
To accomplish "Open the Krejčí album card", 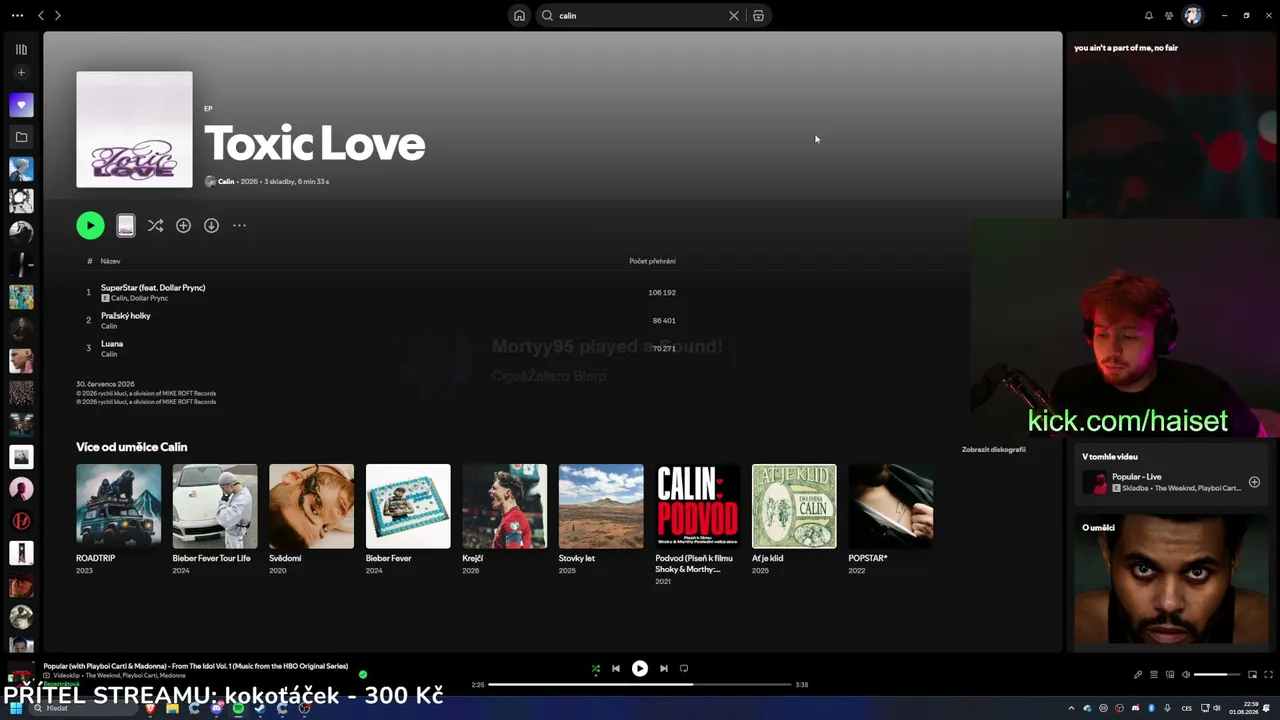I will click(504, 519).
